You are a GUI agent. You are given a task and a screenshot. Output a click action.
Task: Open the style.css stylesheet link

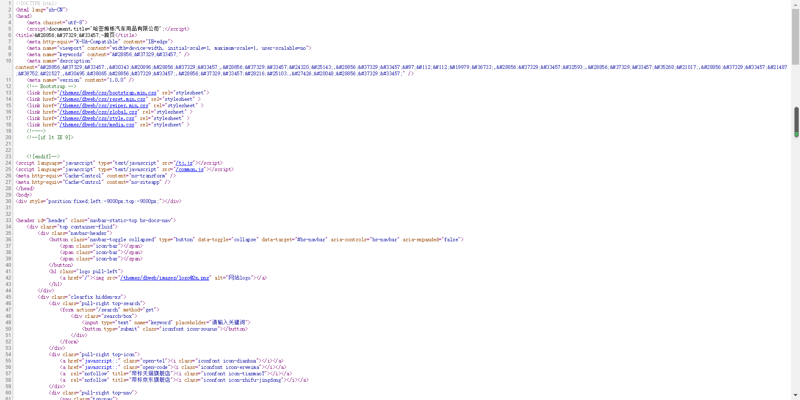(97, 118)
